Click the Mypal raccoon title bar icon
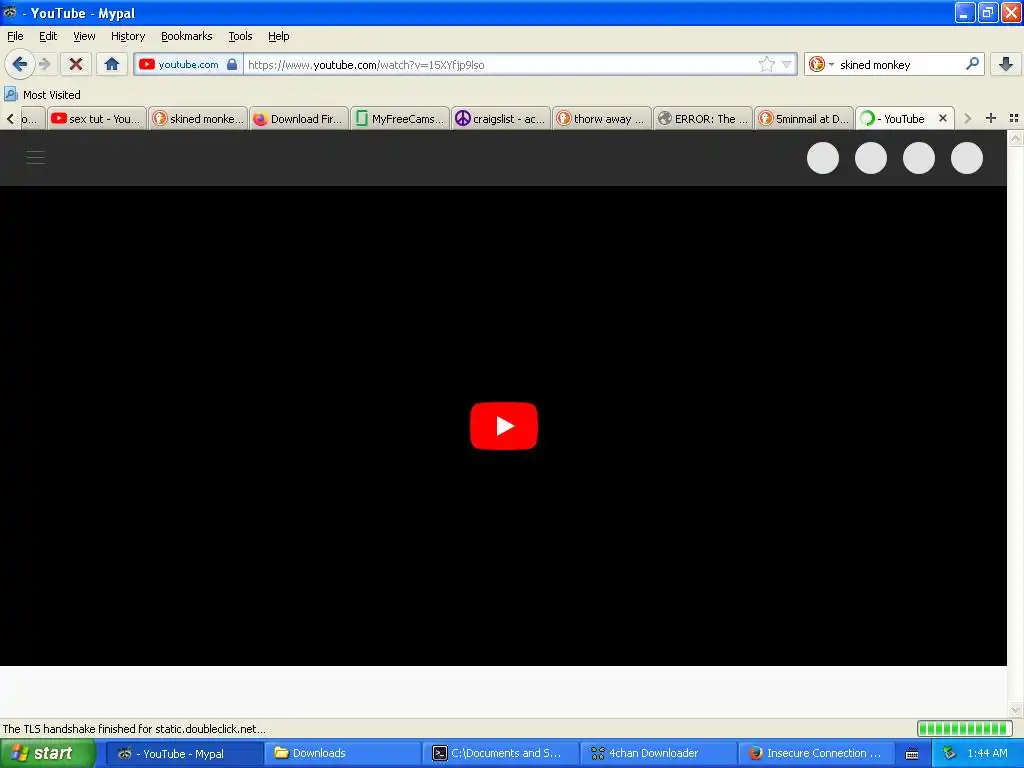This screenshot has width=1024, height=768. (10, 12)
